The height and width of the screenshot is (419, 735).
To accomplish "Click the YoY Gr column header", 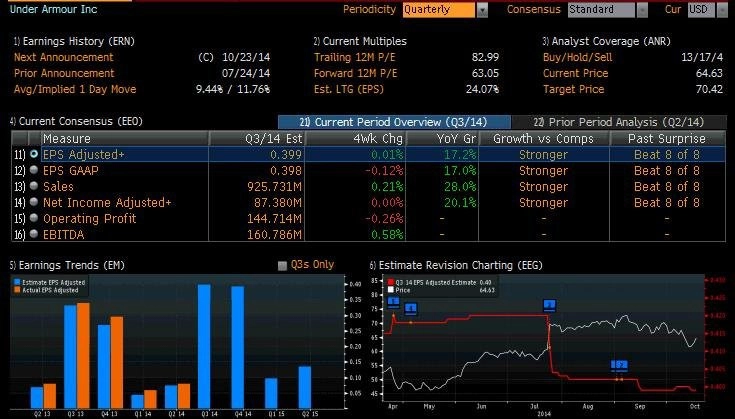I will pos(442,139).
